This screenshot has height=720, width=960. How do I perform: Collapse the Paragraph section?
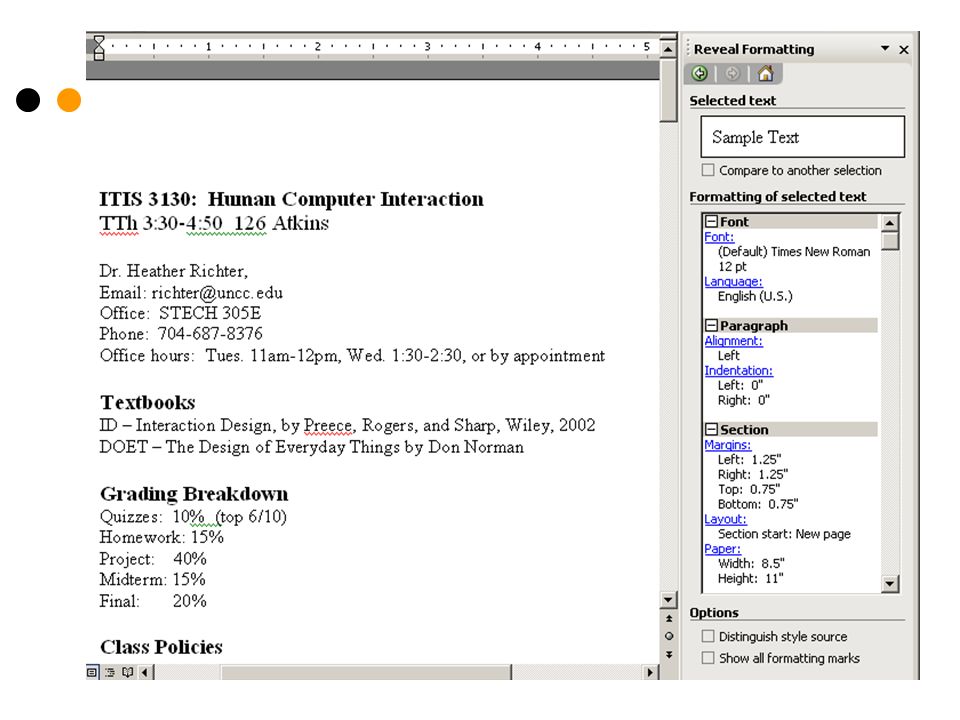(x=711, y=325)
